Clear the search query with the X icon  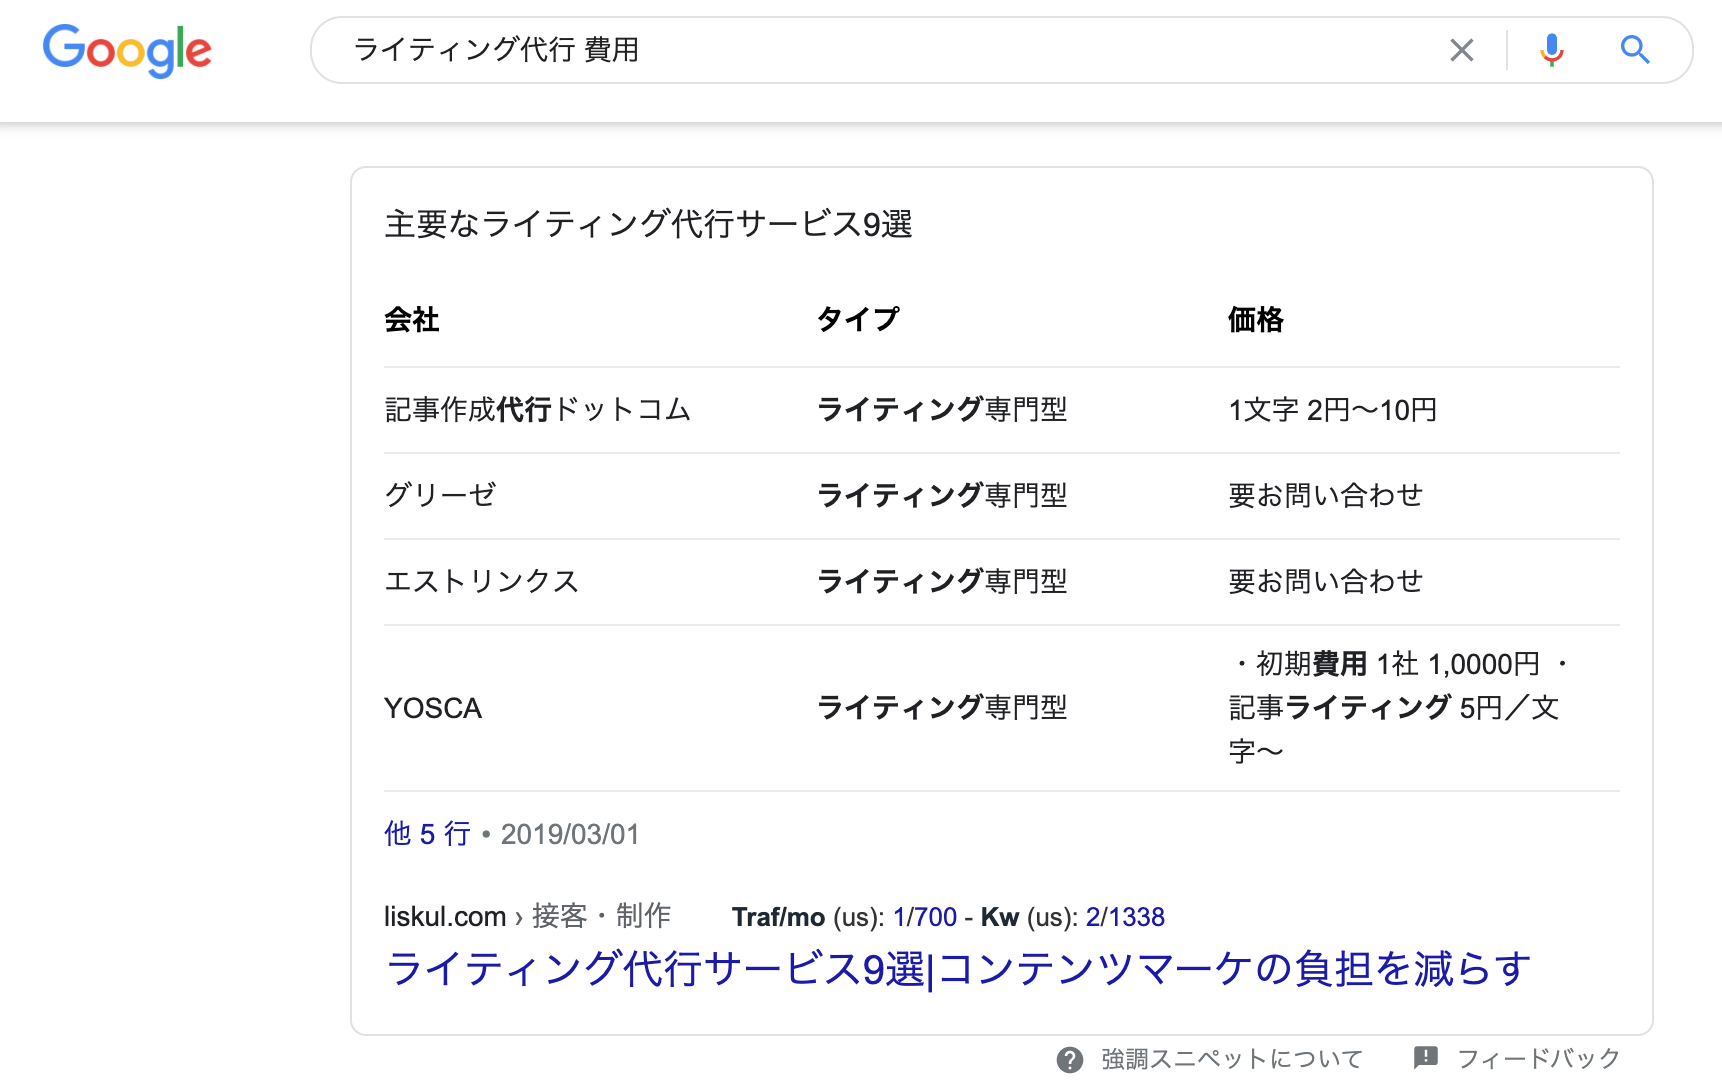(x=1461, y=50)
